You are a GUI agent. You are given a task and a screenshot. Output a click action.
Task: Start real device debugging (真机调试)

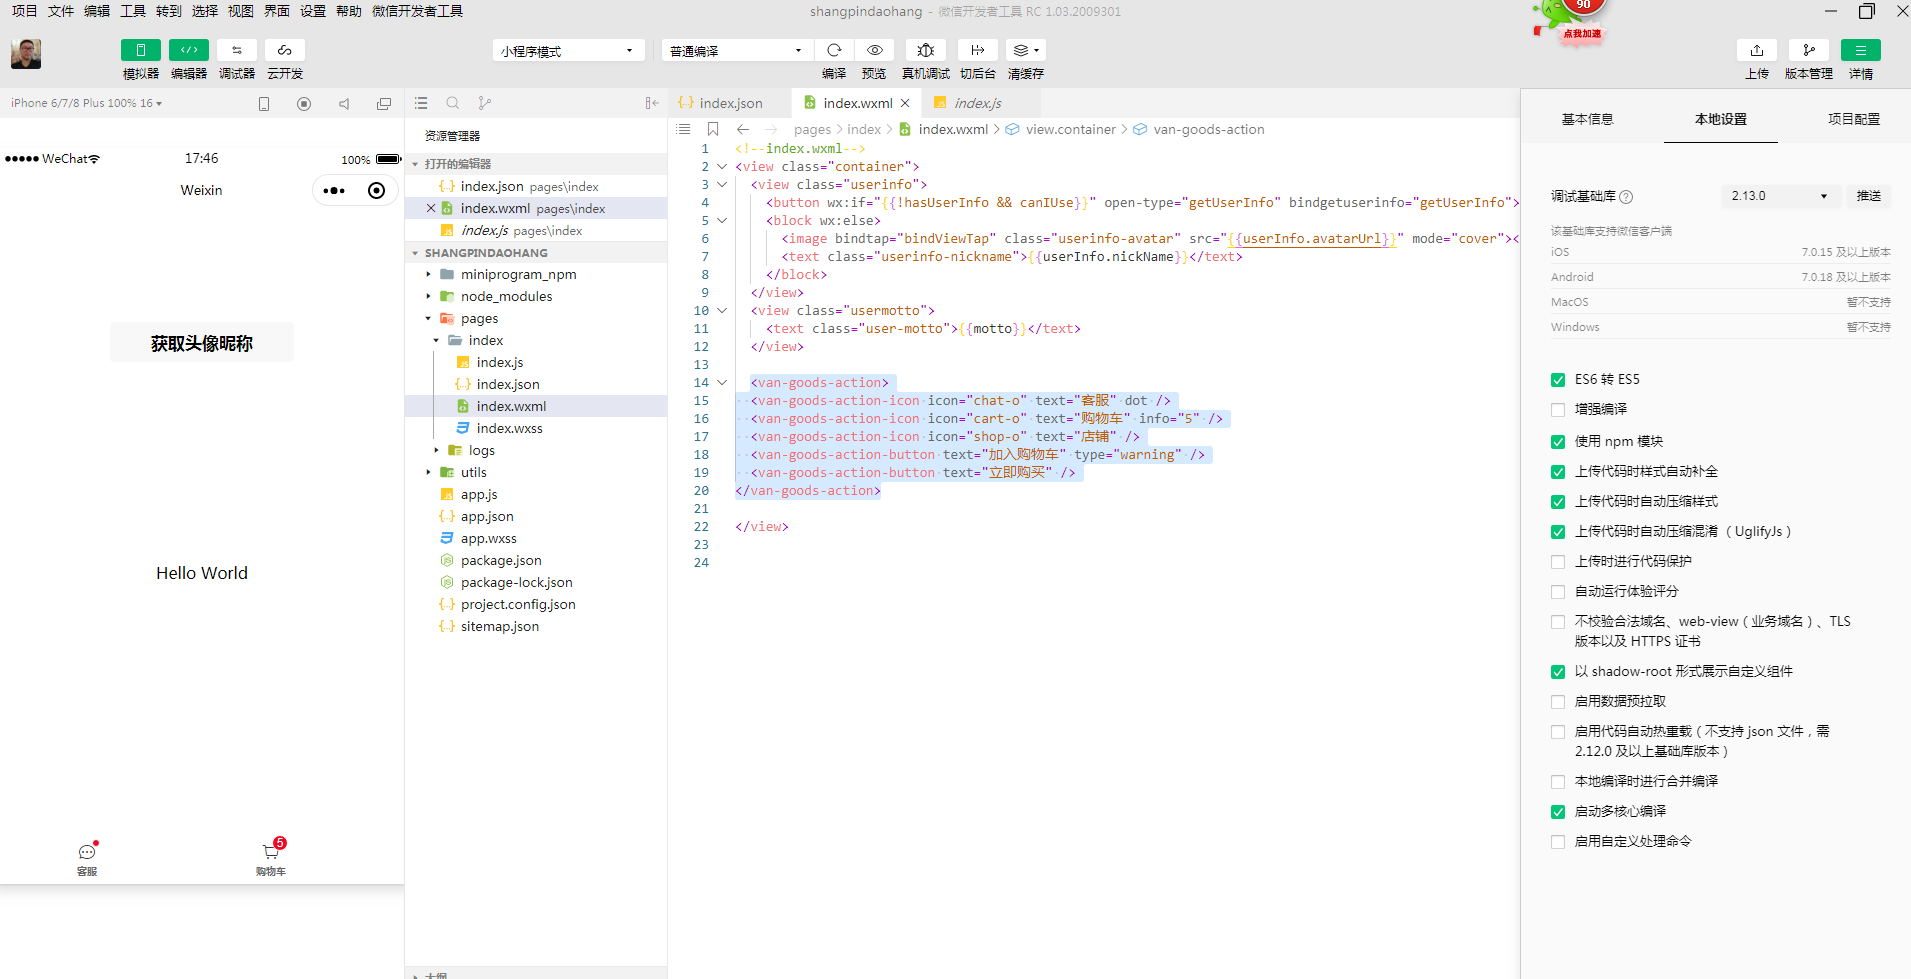926,50
